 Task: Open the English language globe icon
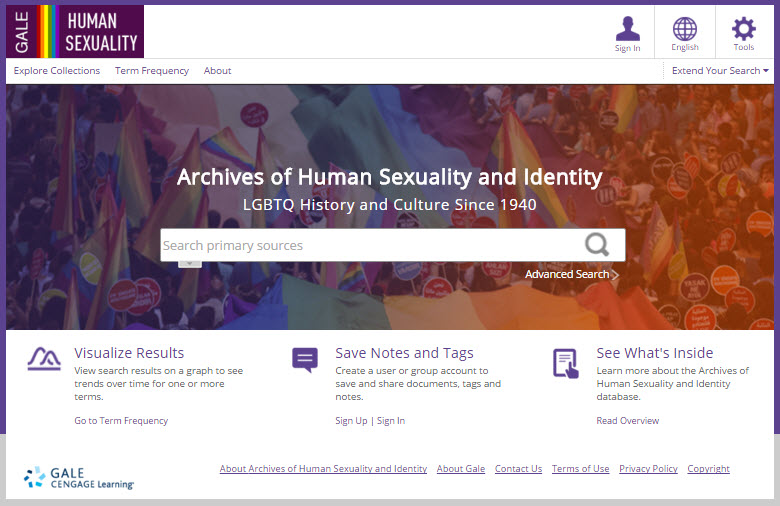pos(684,29)
